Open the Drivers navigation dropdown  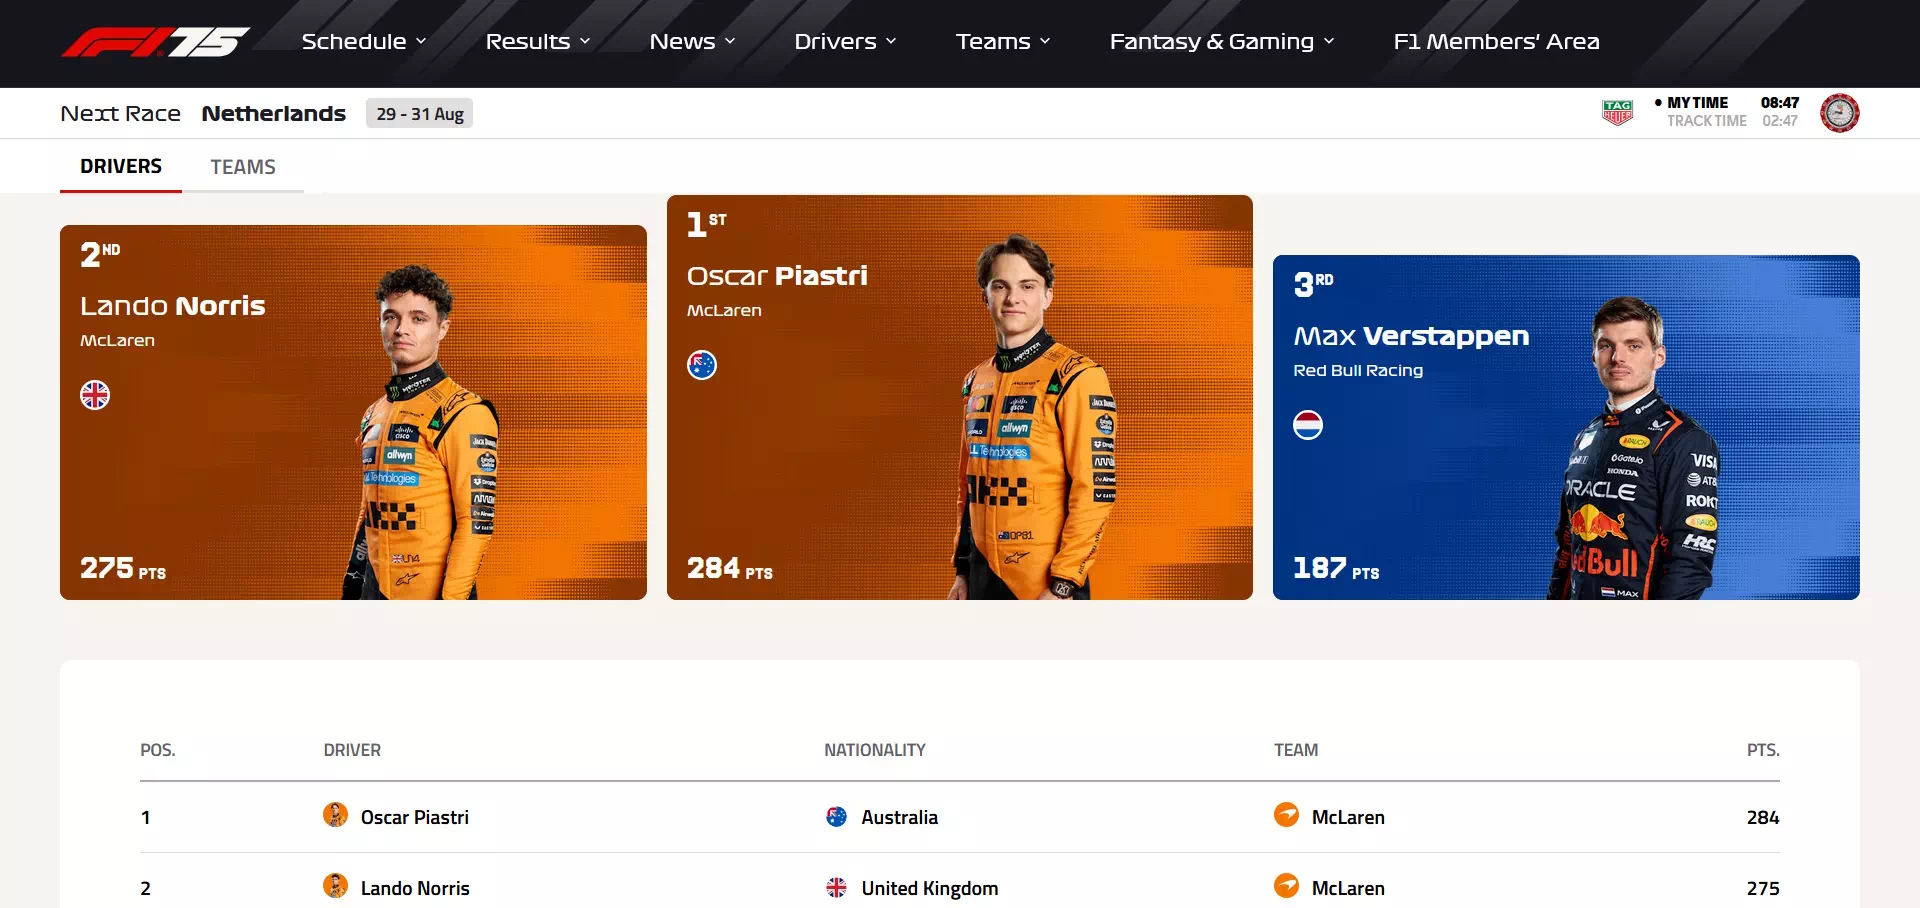(x=845, y=42)
